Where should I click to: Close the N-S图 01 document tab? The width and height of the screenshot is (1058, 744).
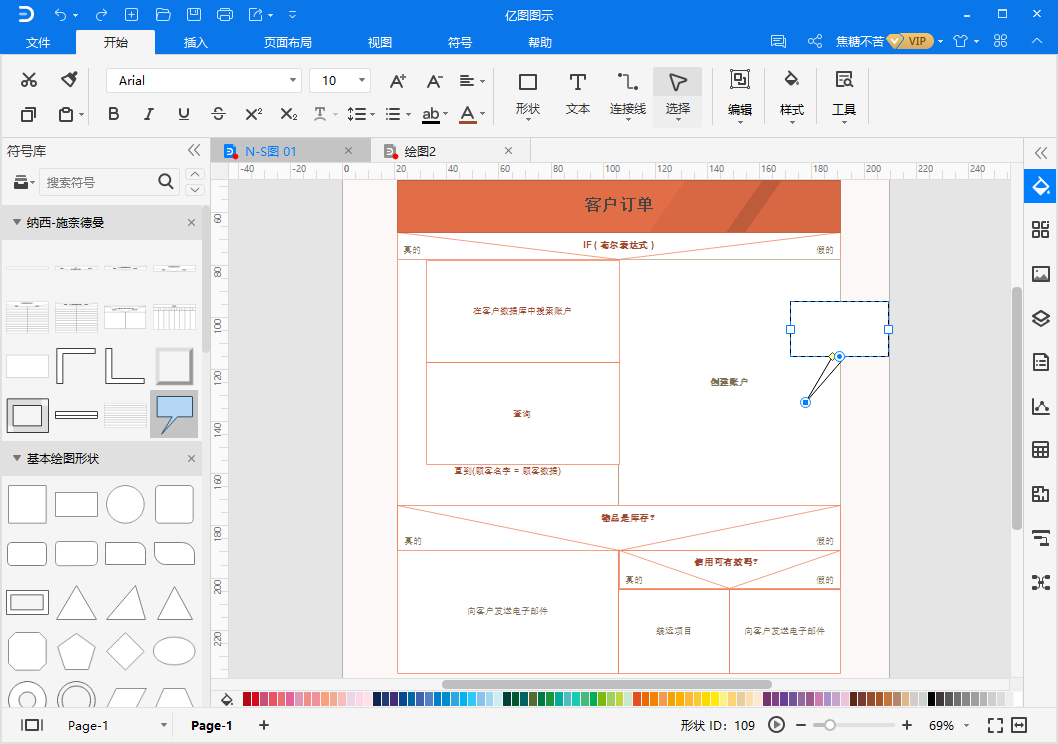[x=348, y=150]
